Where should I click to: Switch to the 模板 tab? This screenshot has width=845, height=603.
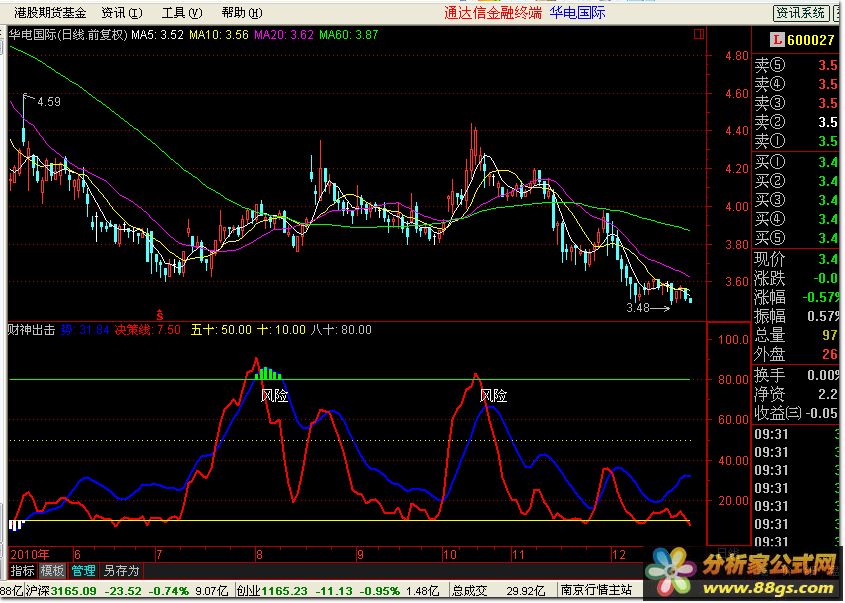[x=52, y=571]
